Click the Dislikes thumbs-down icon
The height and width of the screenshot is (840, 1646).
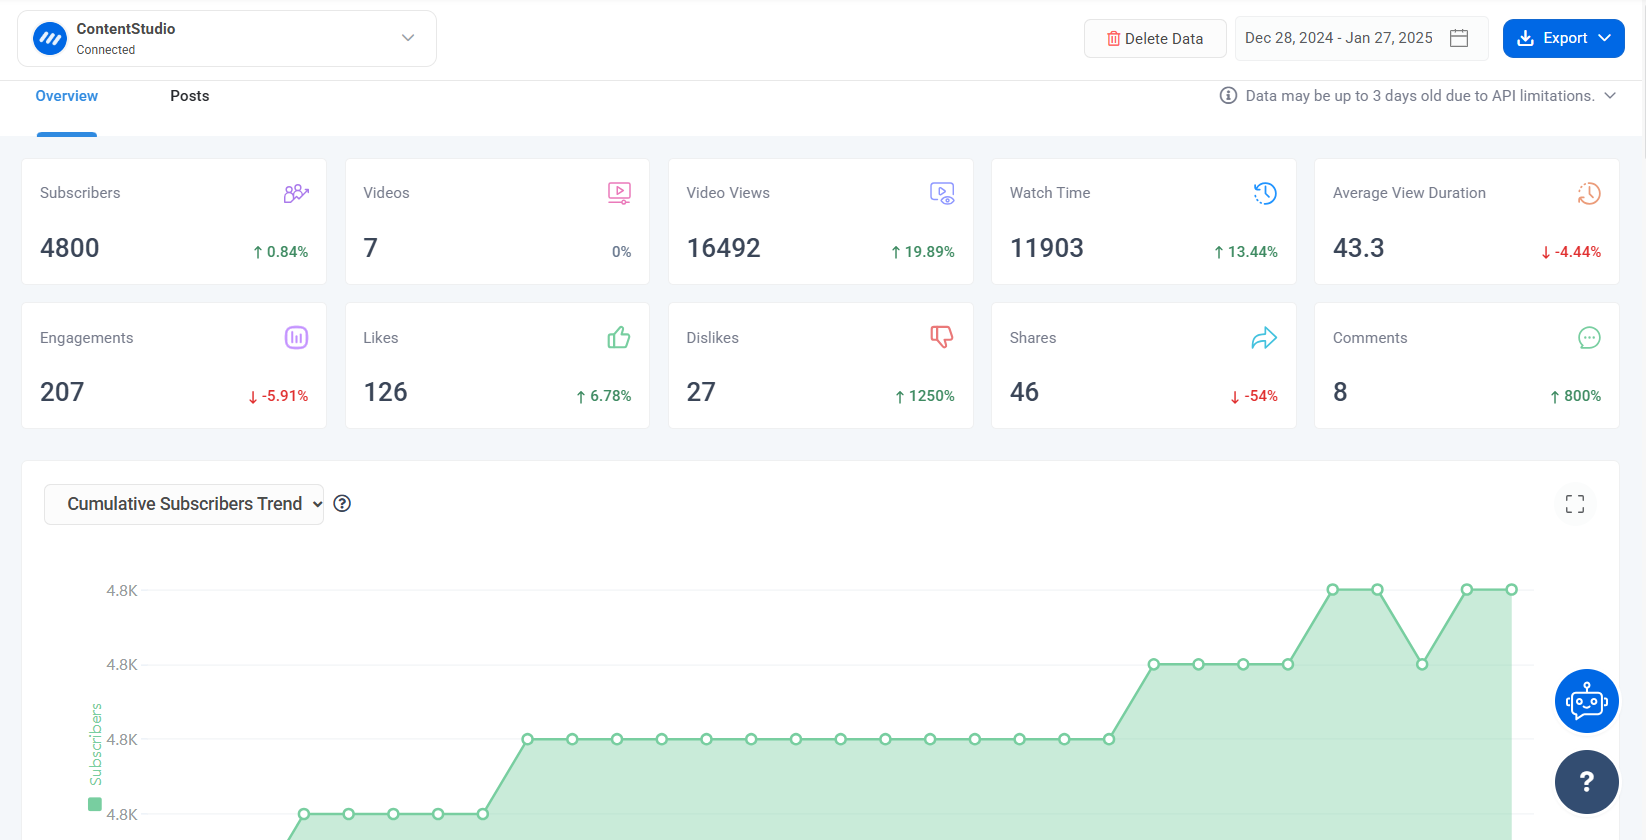[x=942, y=337]
